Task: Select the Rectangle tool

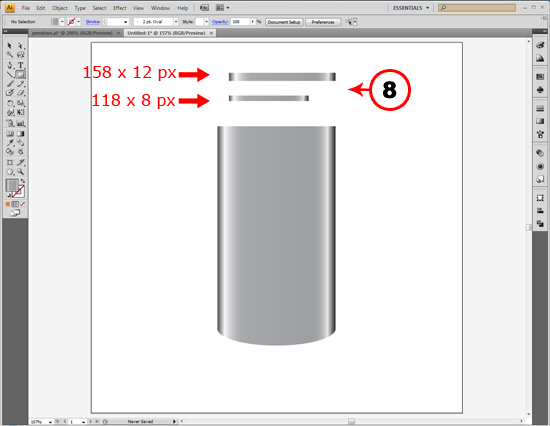Action: coord(21,74)
